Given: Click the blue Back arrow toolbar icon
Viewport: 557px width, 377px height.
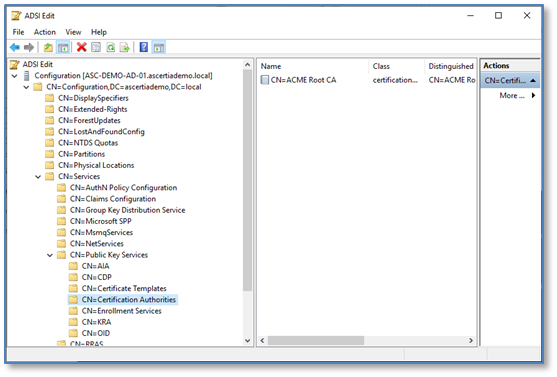Looking at the screenshot, I should click(x=15, y=47).
